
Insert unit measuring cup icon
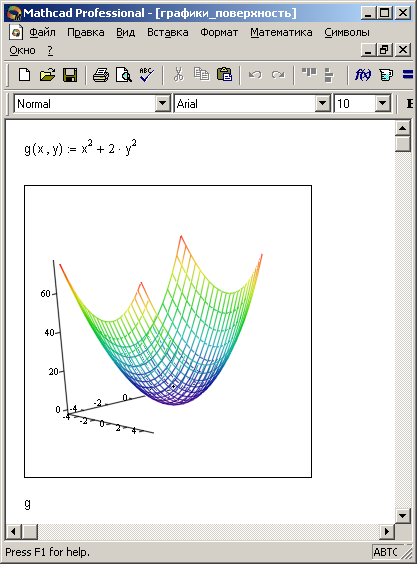(x=386, y=75)
